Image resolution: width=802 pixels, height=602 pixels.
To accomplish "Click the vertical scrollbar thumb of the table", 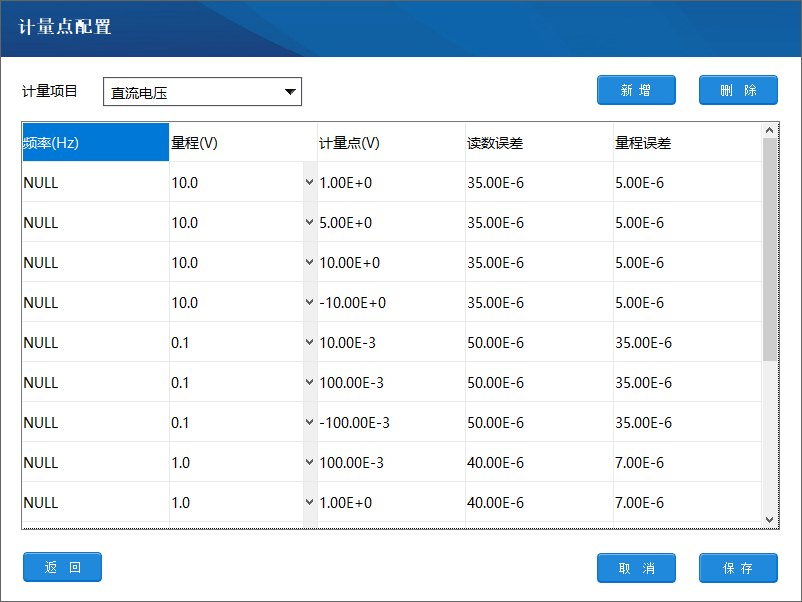I will coord(769,250).
